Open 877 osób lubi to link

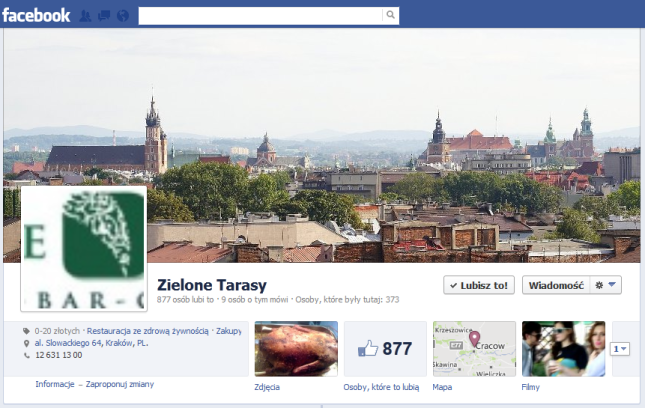tap(185, 300)
